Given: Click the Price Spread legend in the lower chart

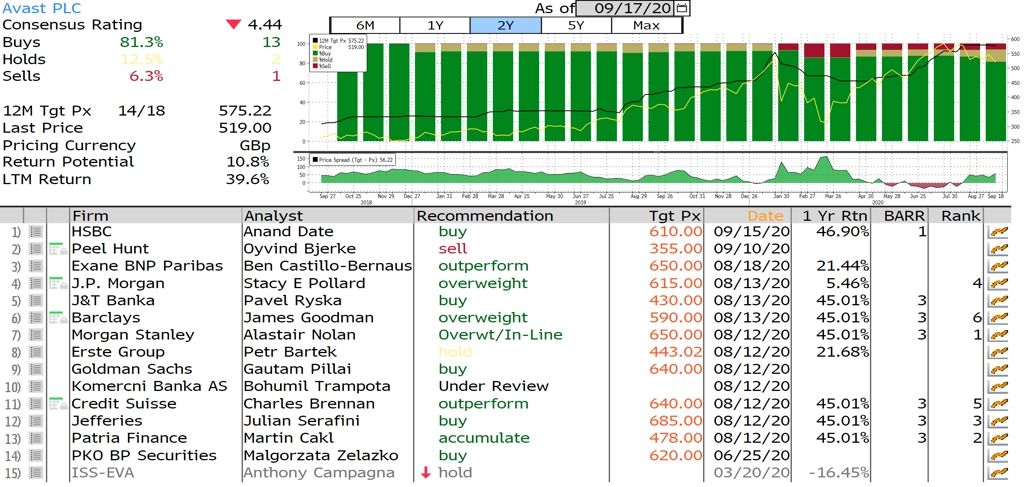Looking at the screenshot, I should coord(354,159).
